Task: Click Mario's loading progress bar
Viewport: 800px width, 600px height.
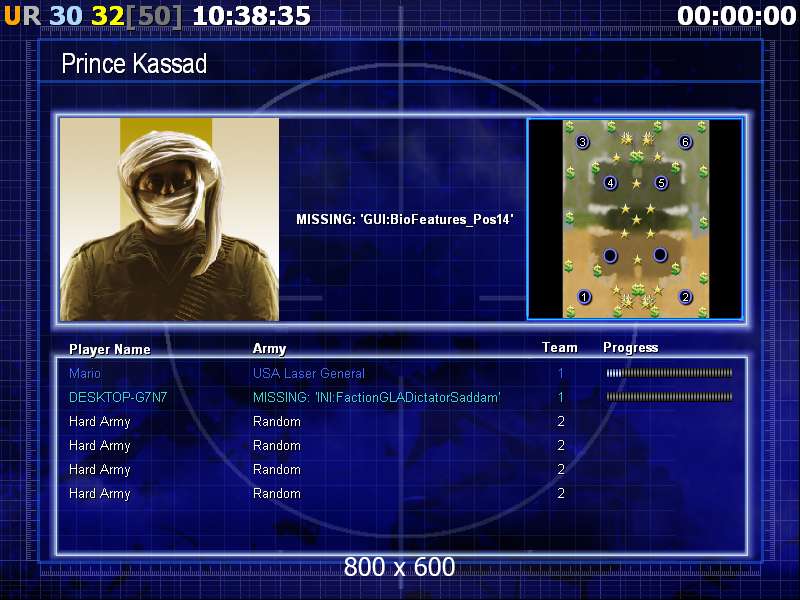Action: pos(669,373)
